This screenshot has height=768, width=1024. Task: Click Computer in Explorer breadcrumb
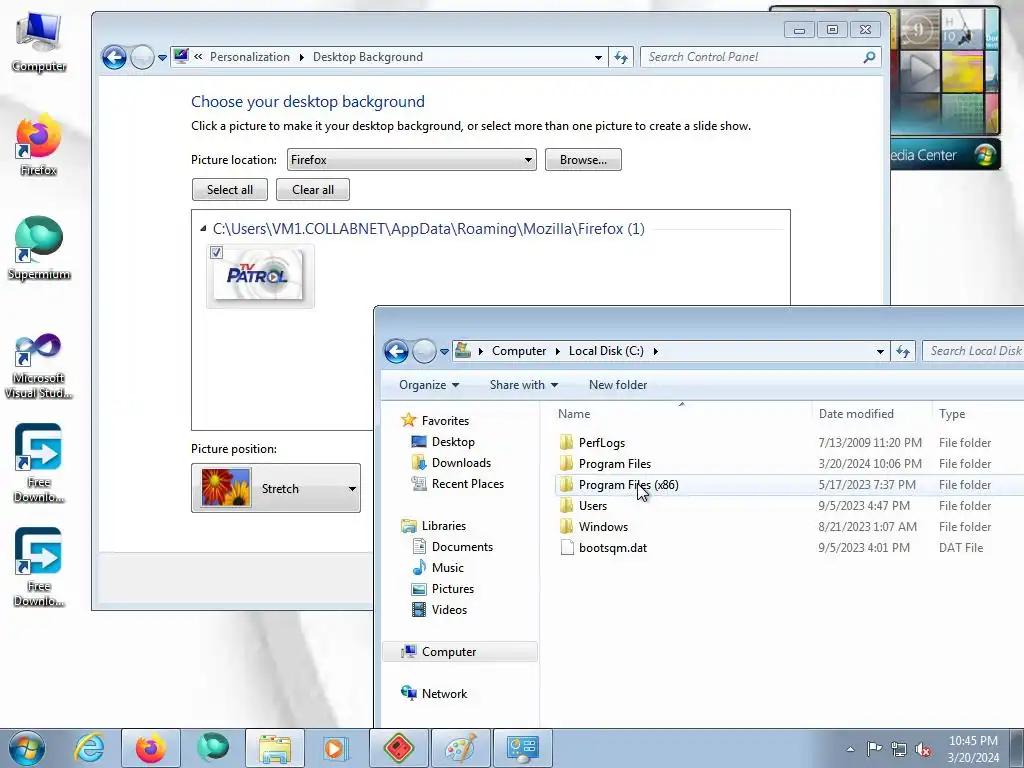[x=519, y=351]
